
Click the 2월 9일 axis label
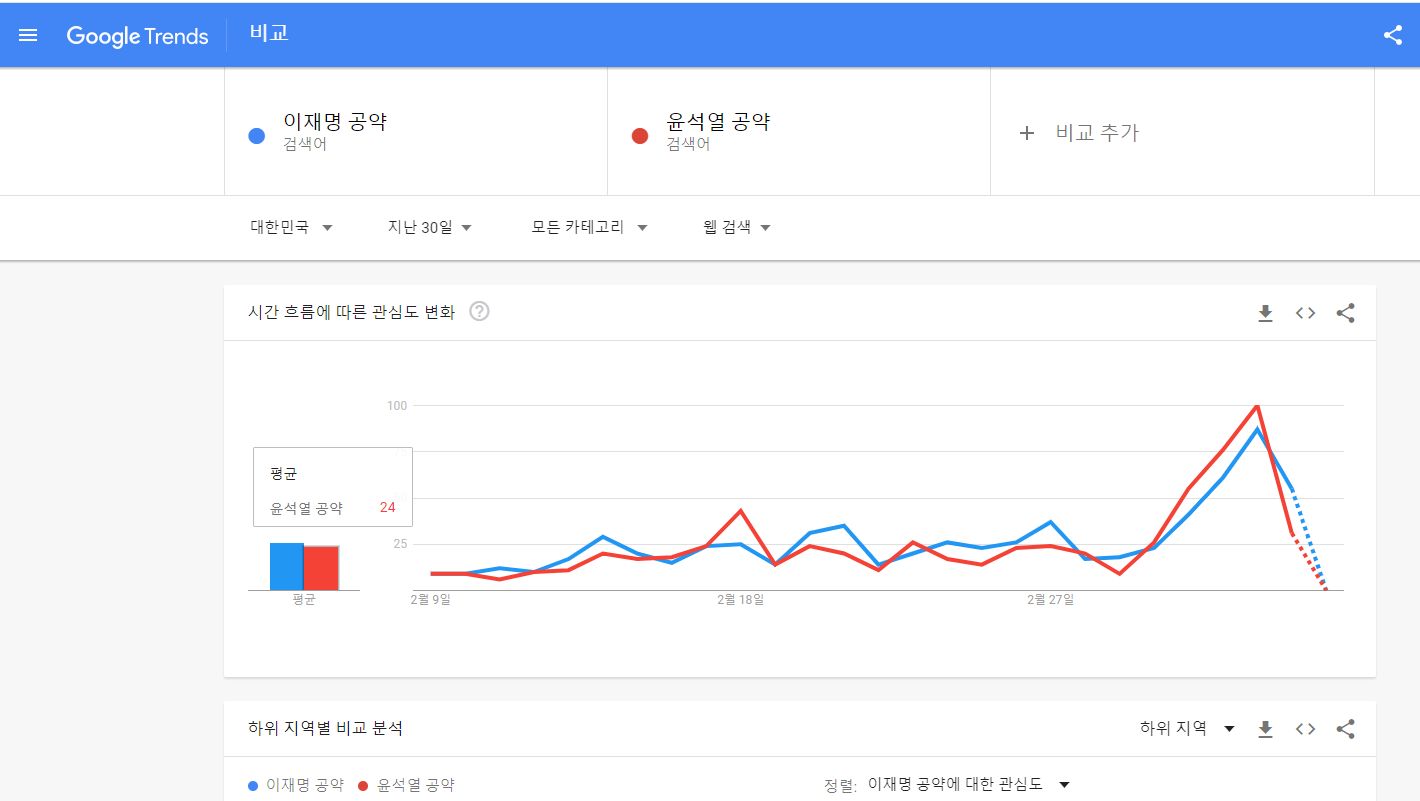(430, 600)
